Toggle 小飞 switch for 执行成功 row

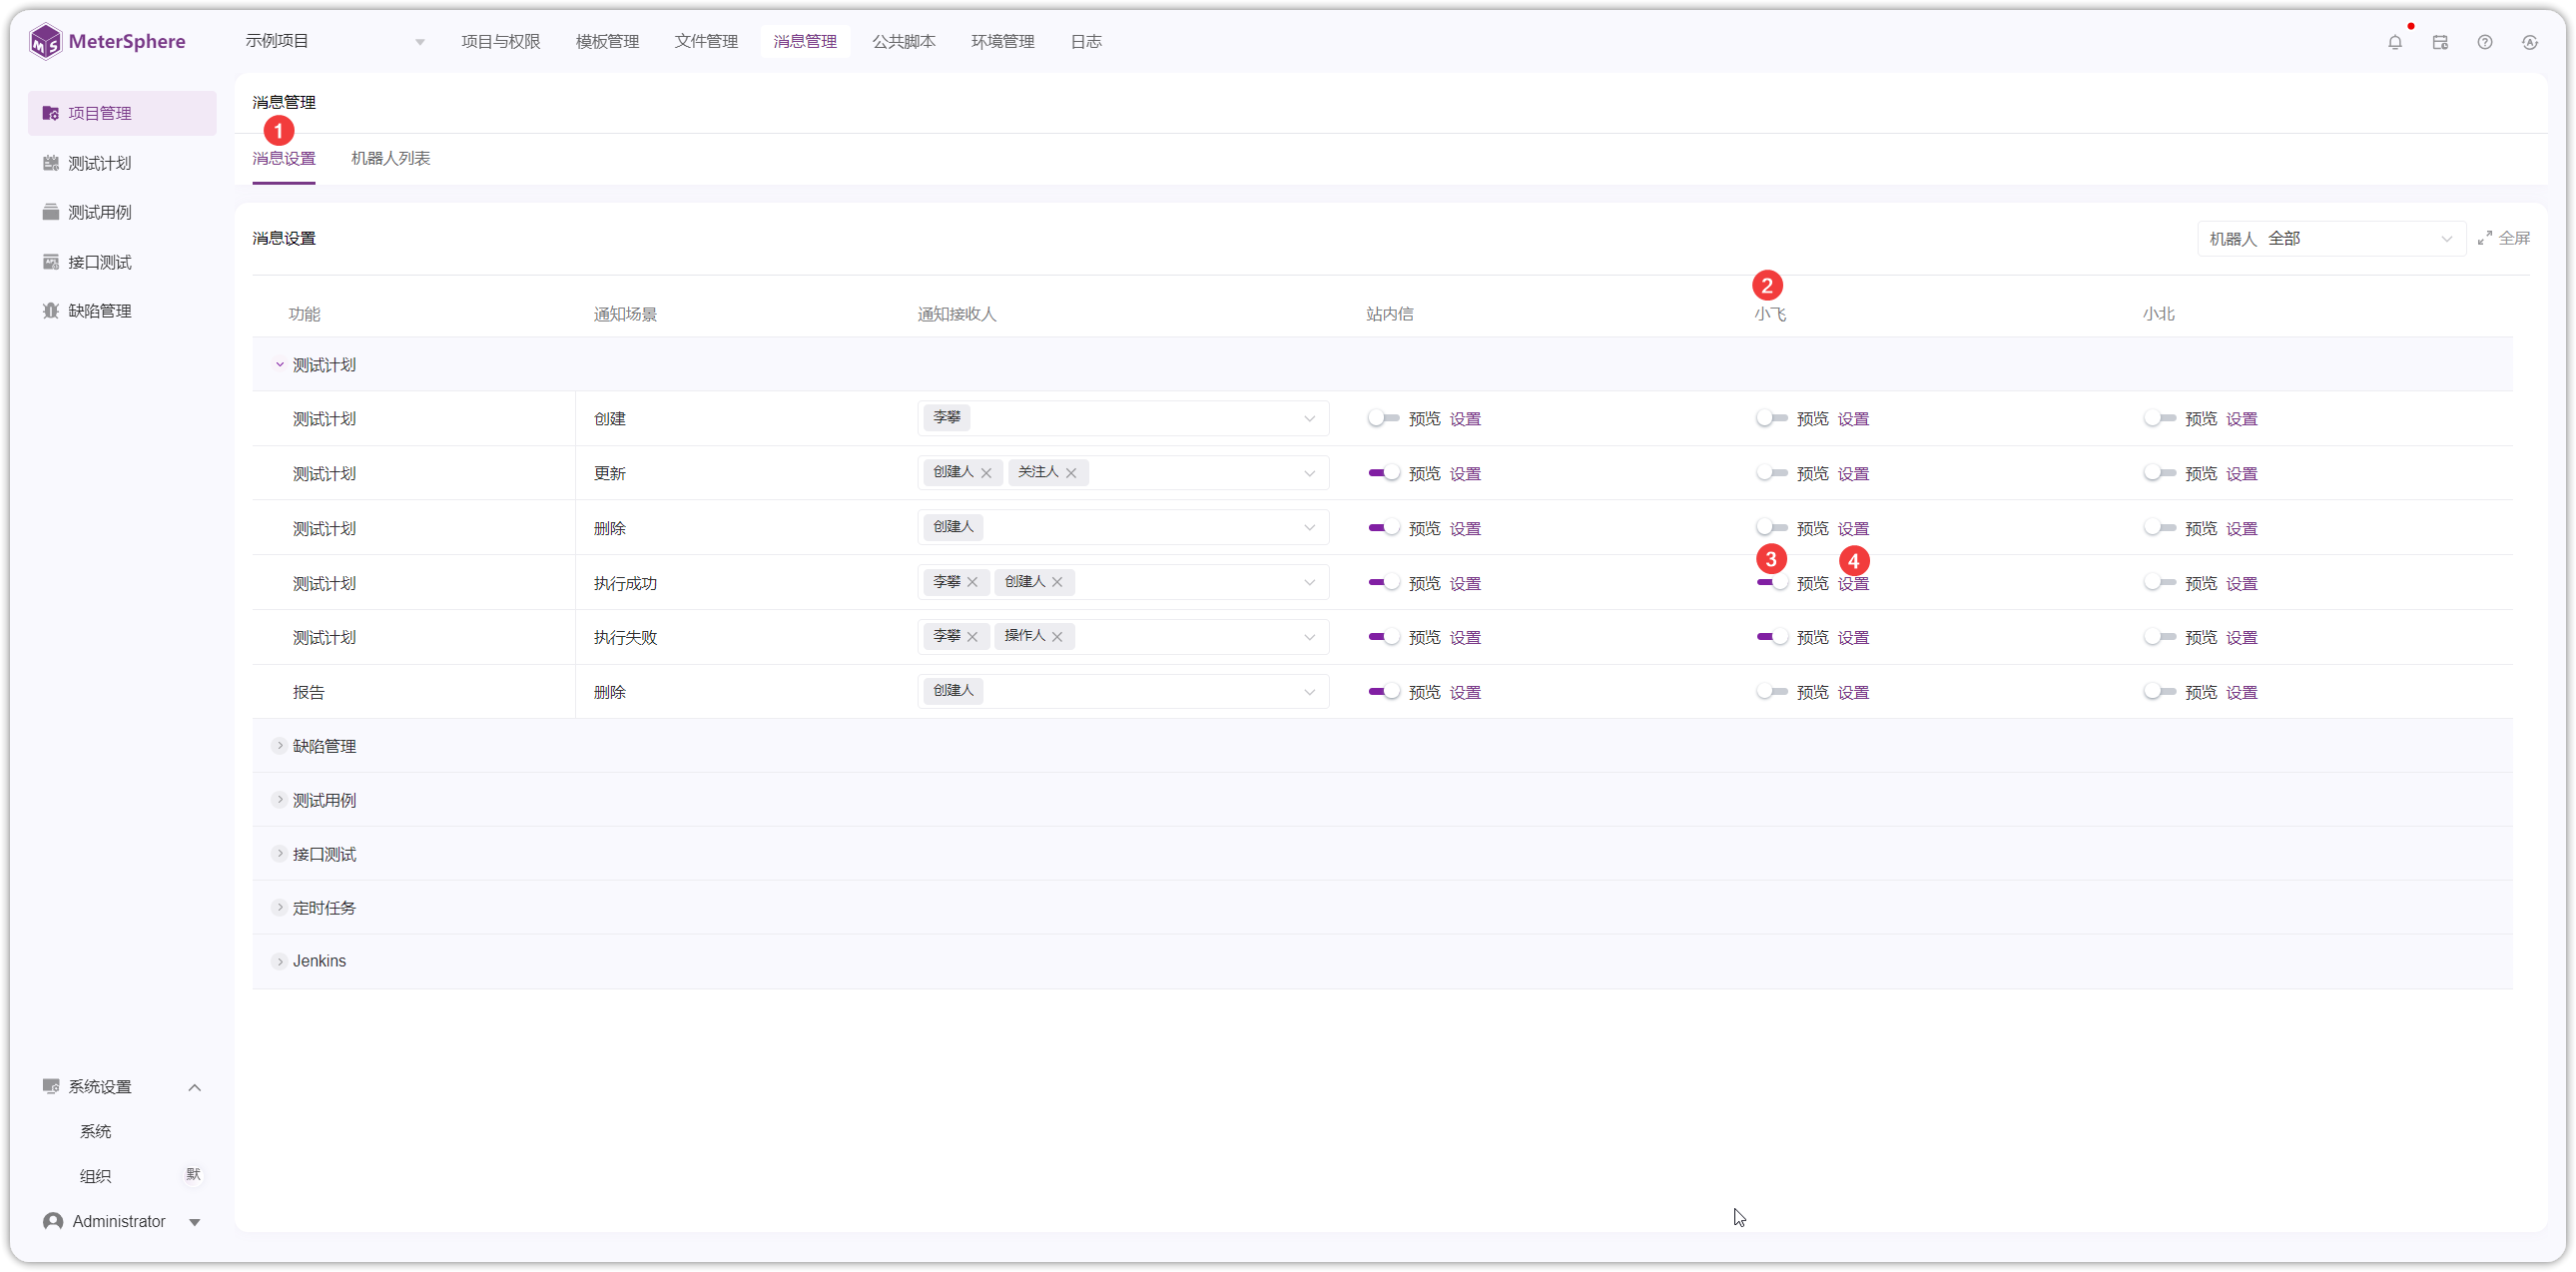[1772, 582]
